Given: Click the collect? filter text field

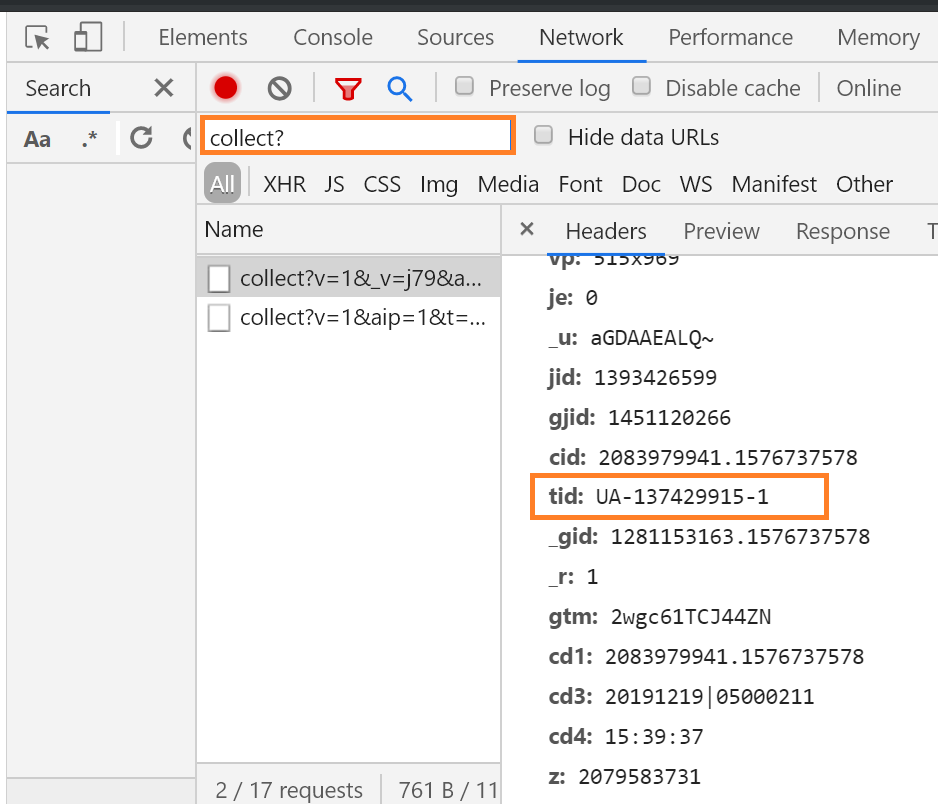Looking at the screenshot, I should pyautogui.click(x=357, y=136).
